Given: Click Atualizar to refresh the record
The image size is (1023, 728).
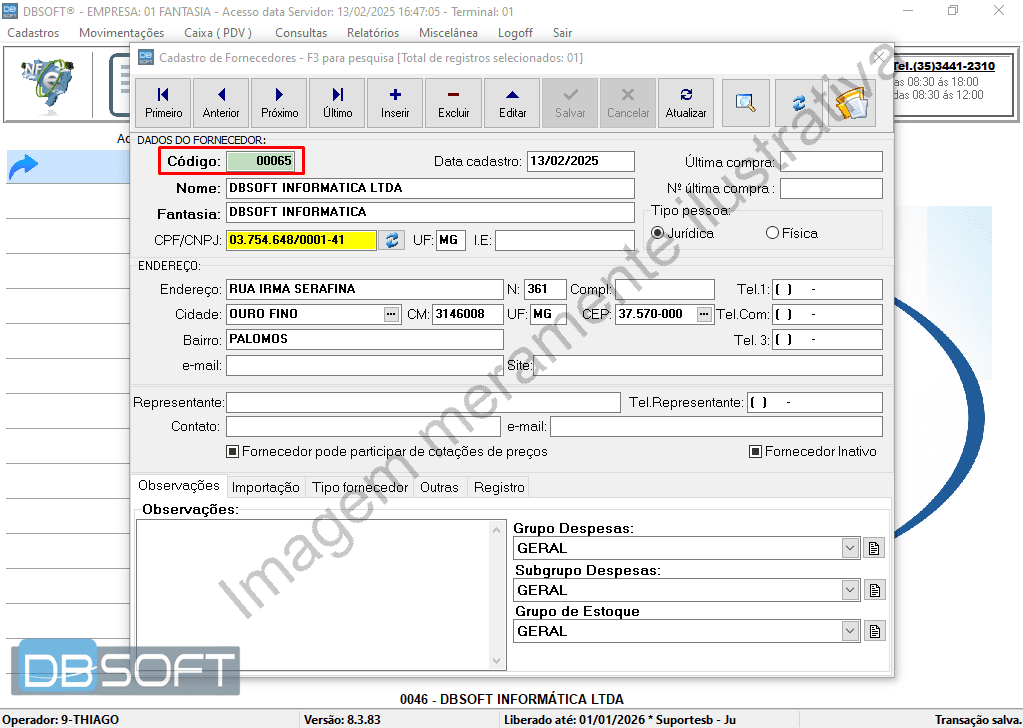Looking at the screenshot, I should coord(686,102).
